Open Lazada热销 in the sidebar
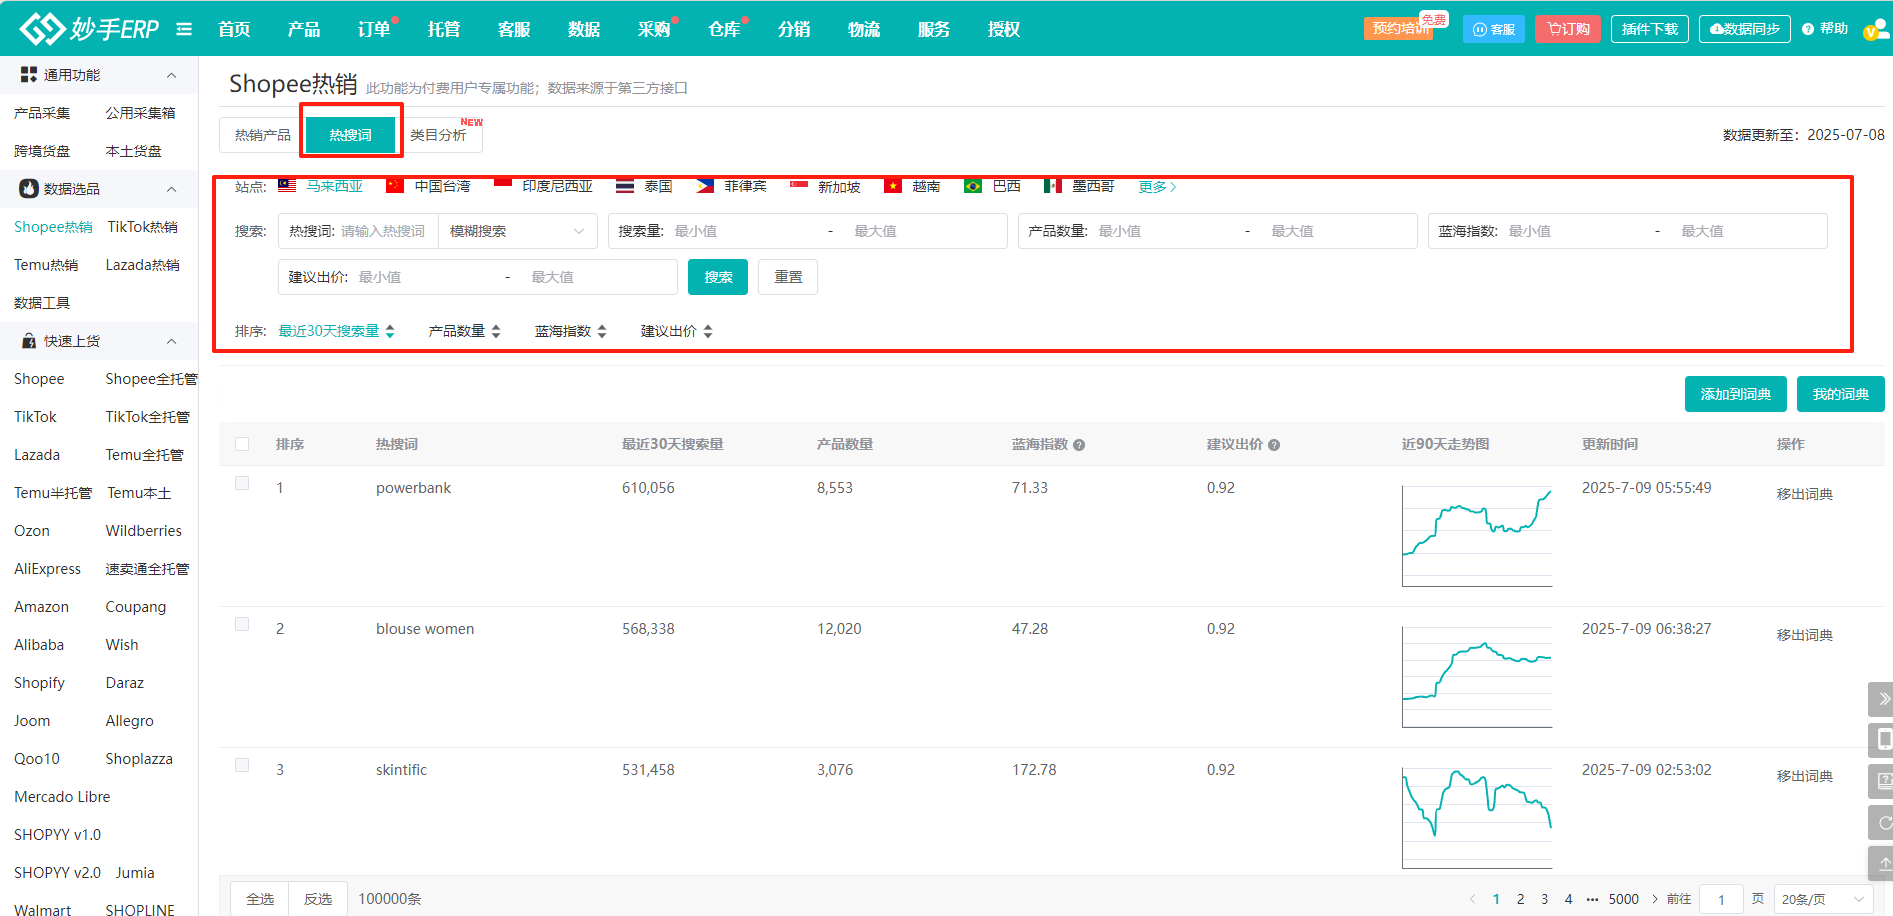1893x916 pixels. (x=143, y=265)
